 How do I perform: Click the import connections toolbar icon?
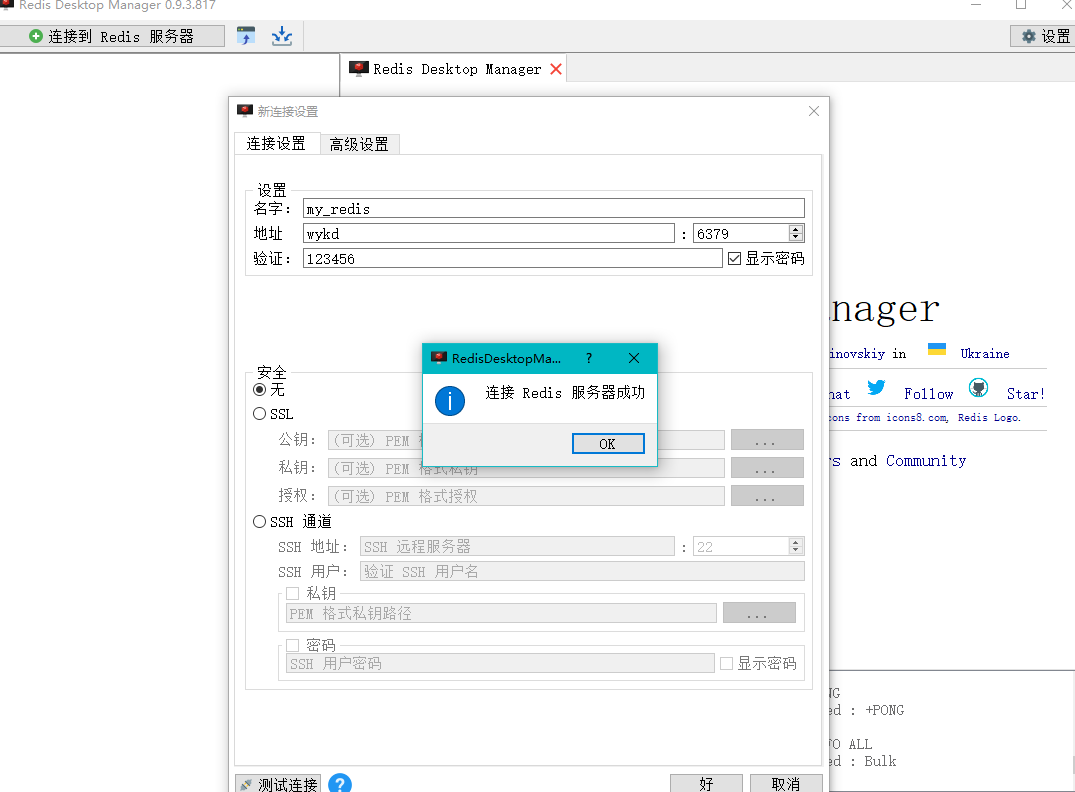click(x=245, y=36)
